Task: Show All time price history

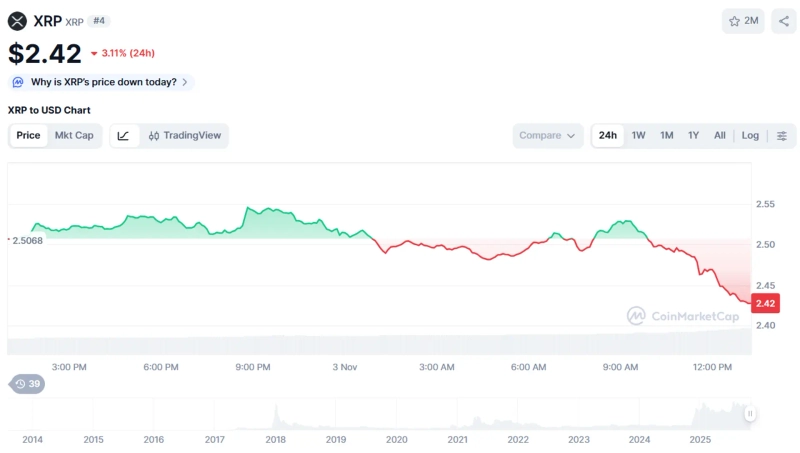Action: pyautogui.click(x=719, y=136)
